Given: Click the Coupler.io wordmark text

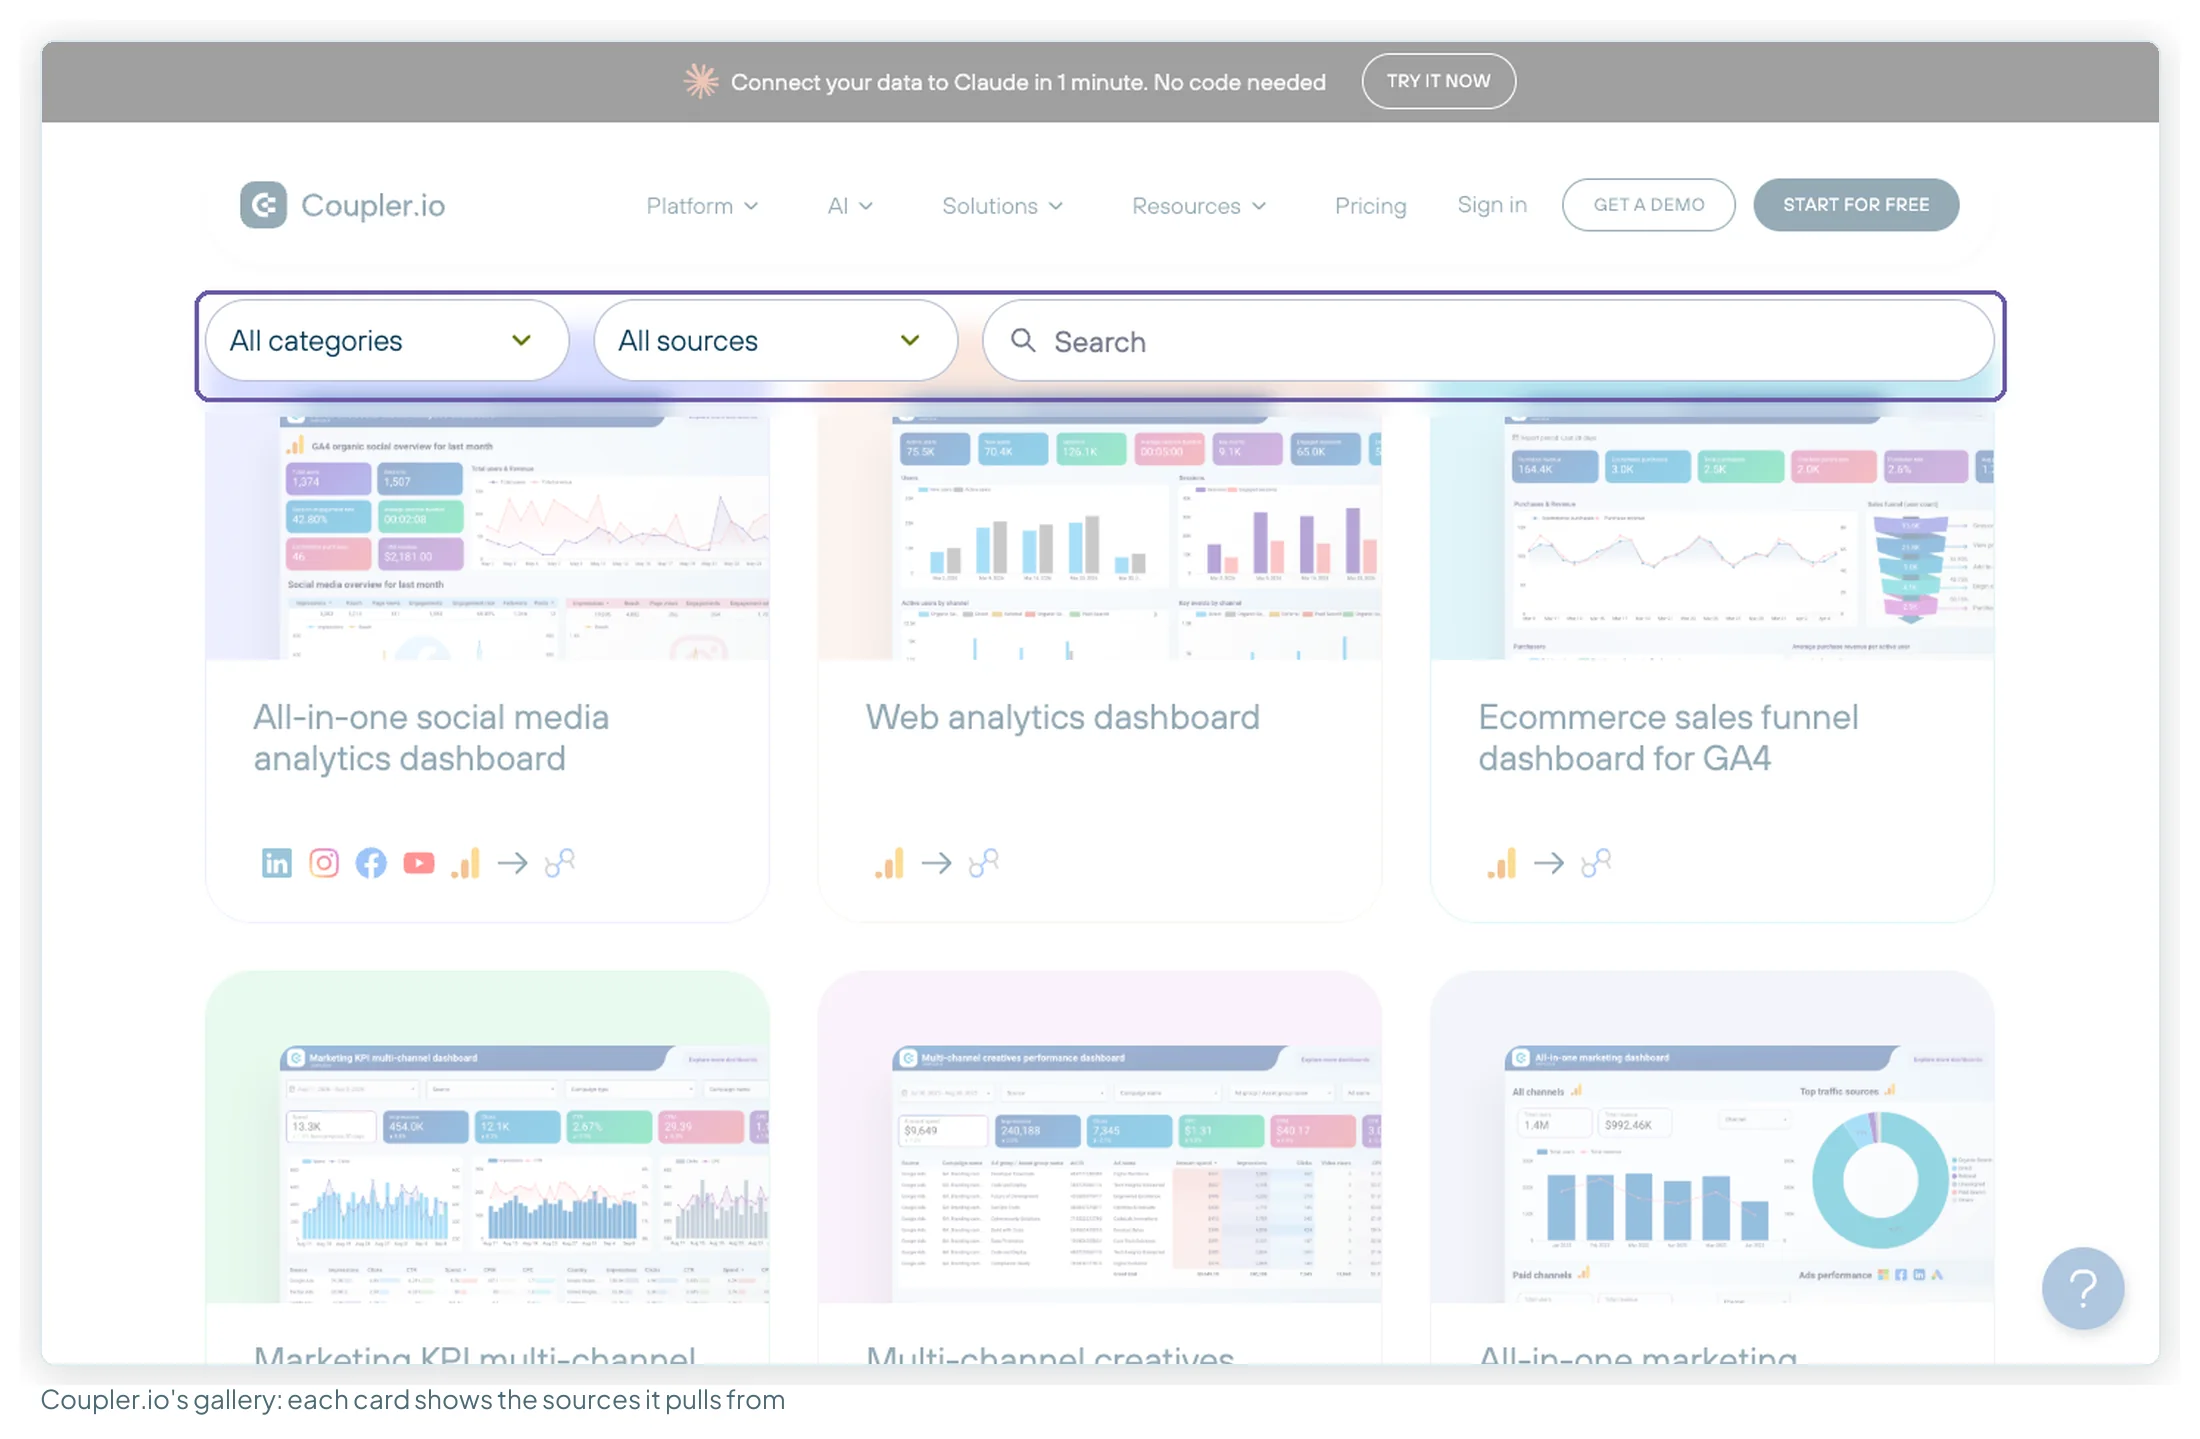Looking at the screenshot, I should point(373,206).
